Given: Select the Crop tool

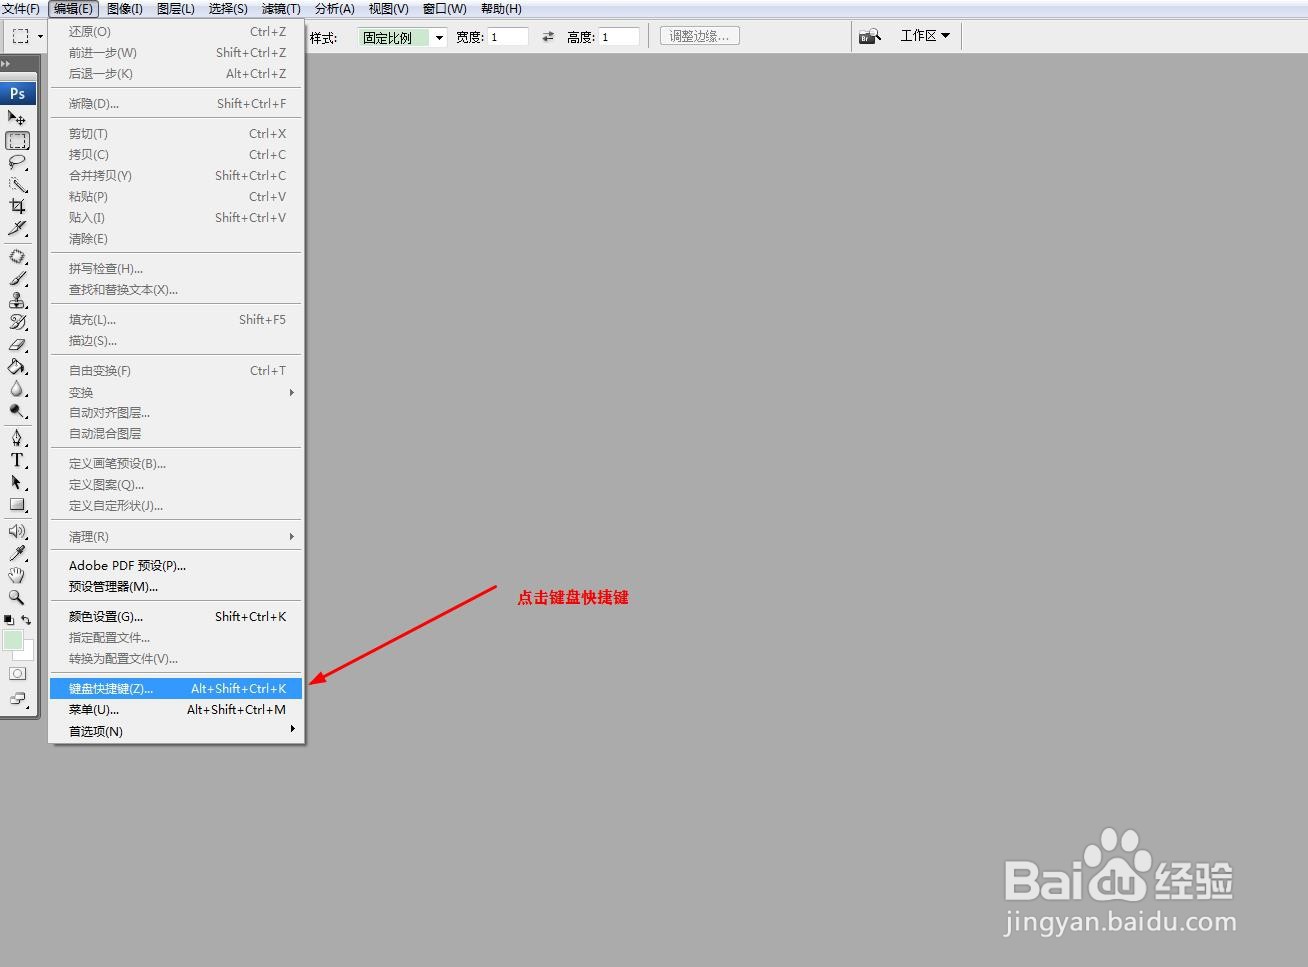Looking at the screenshot, I should pyautogui.click(x=17, y=206).
